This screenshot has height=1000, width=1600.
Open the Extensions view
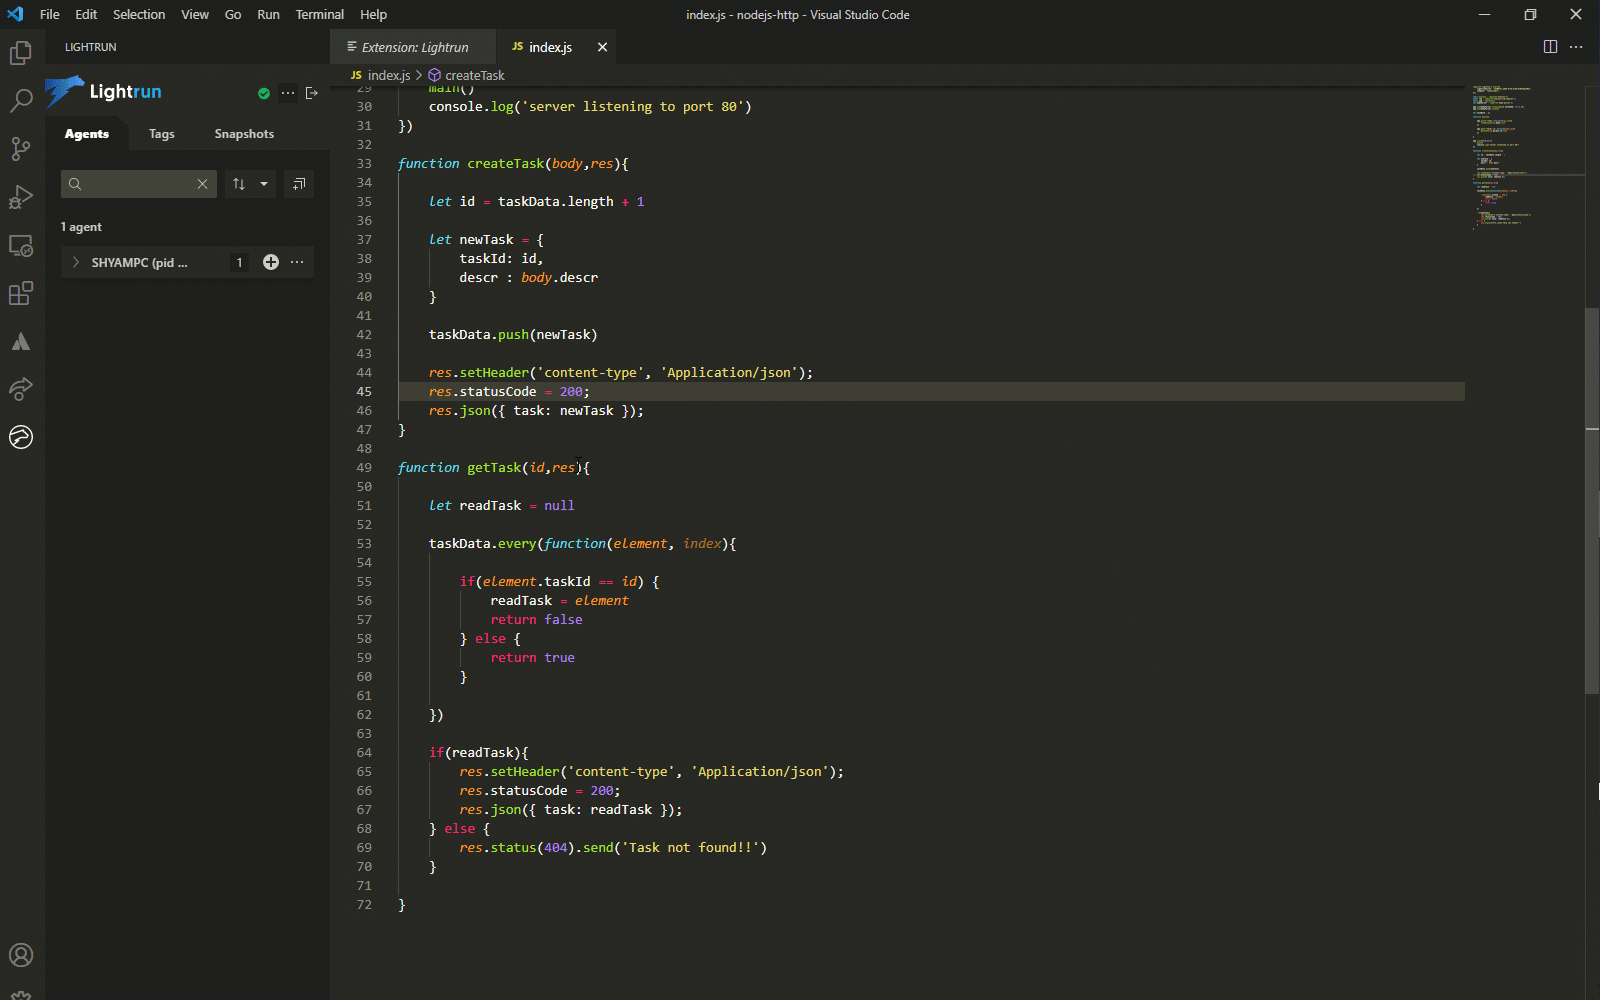tap(20, 294)
